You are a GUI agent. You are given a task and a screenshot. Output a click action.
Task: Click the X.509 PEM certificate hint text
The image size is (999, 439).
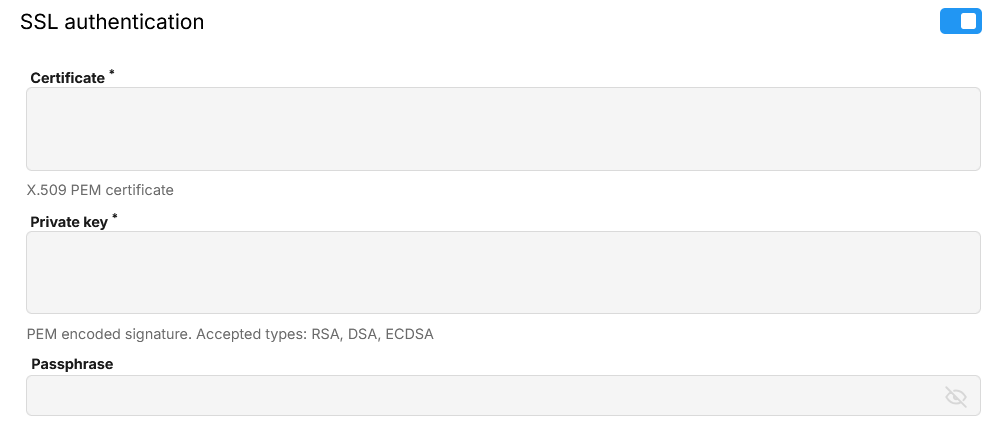click(100, 190)
